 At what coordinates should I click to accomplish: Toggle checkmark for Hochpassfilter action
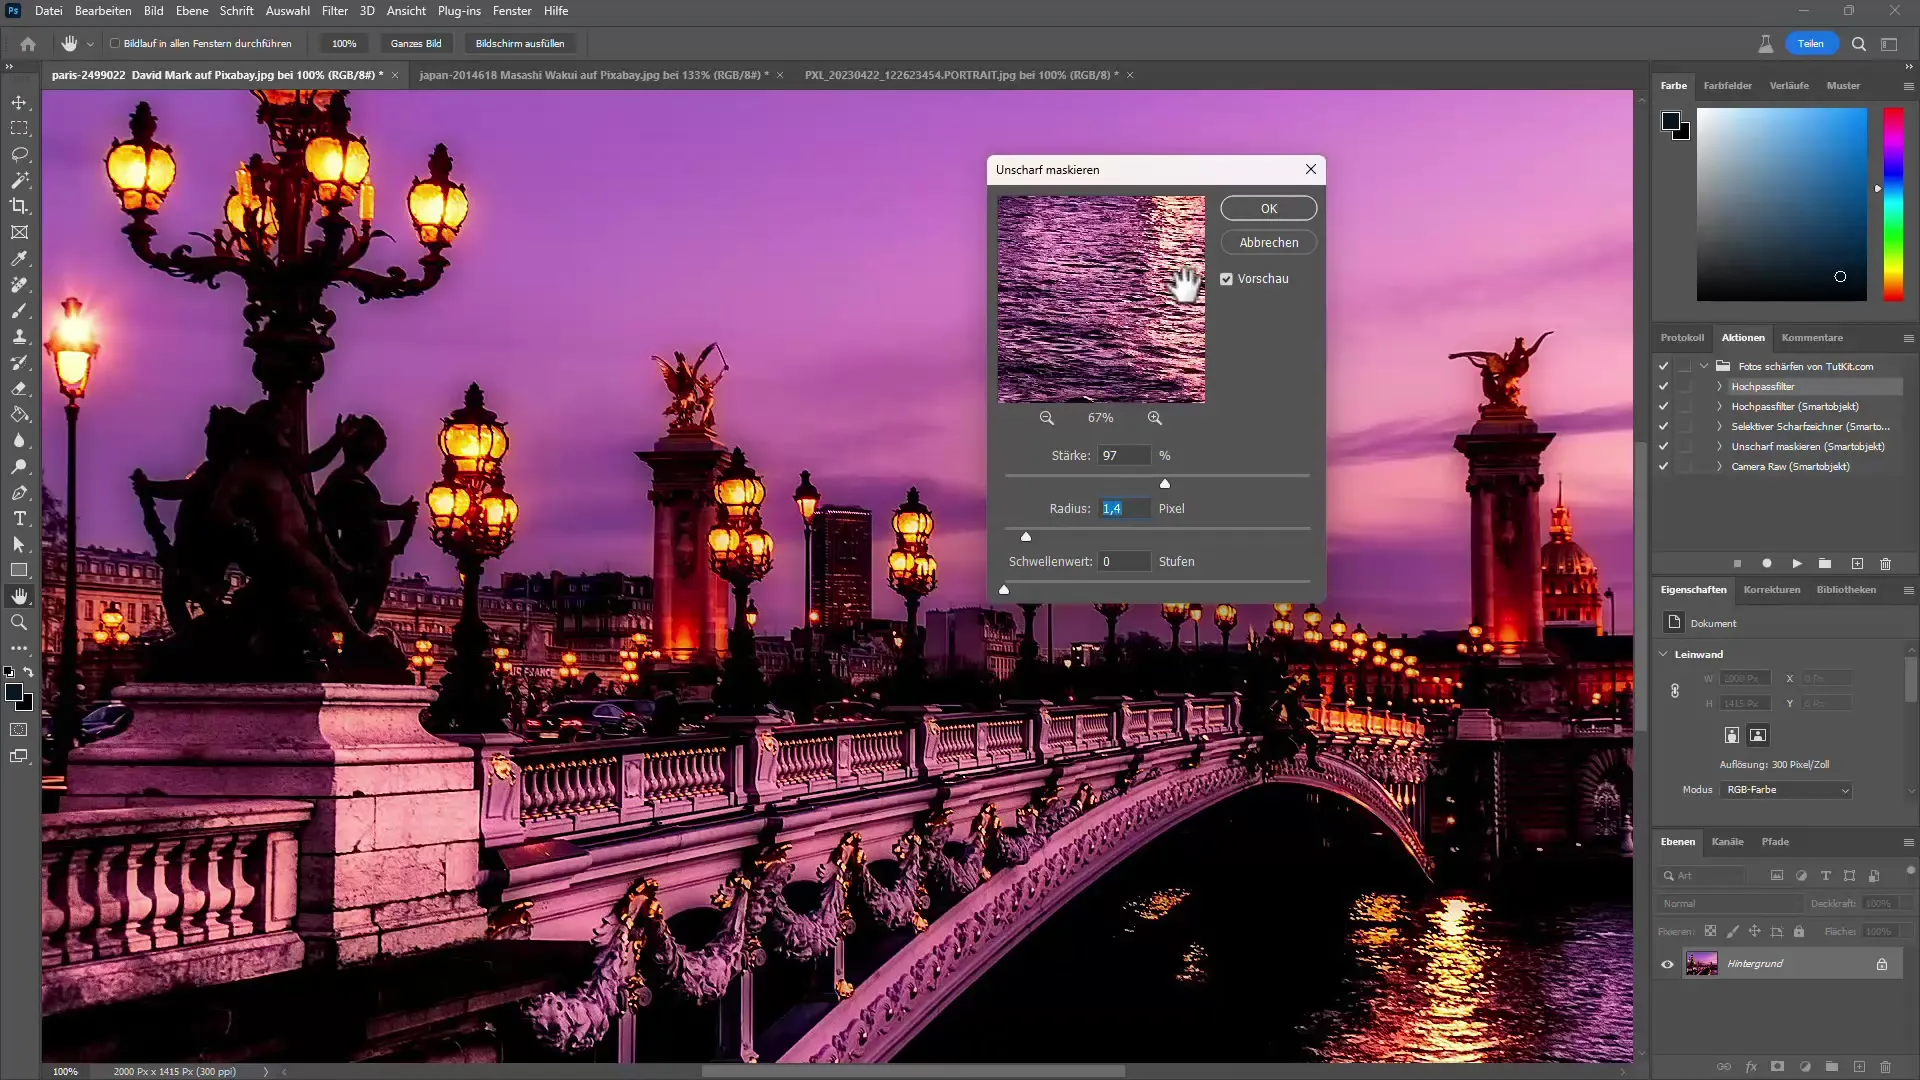[1663, 387]
